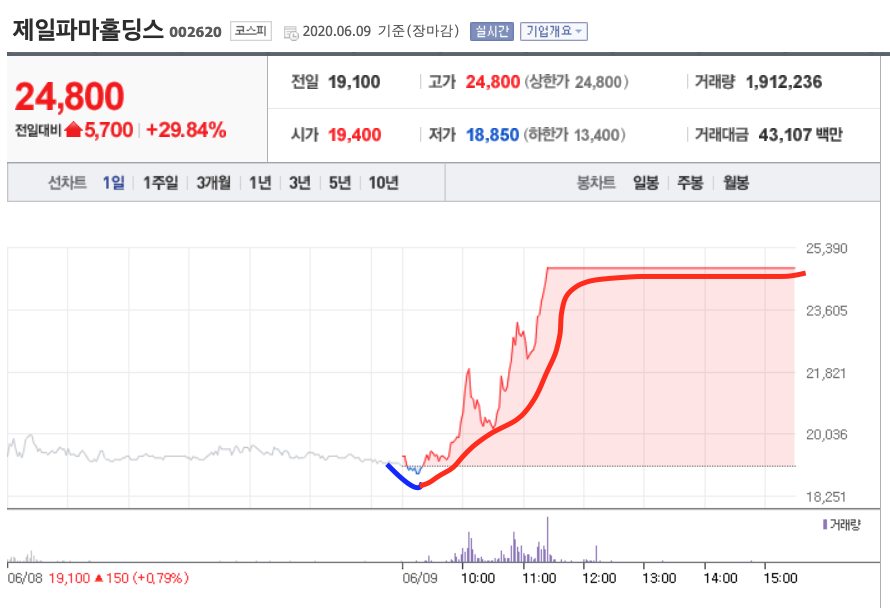
Task: Click the 06/09 date axis label
Action: [x=420, y=578]
